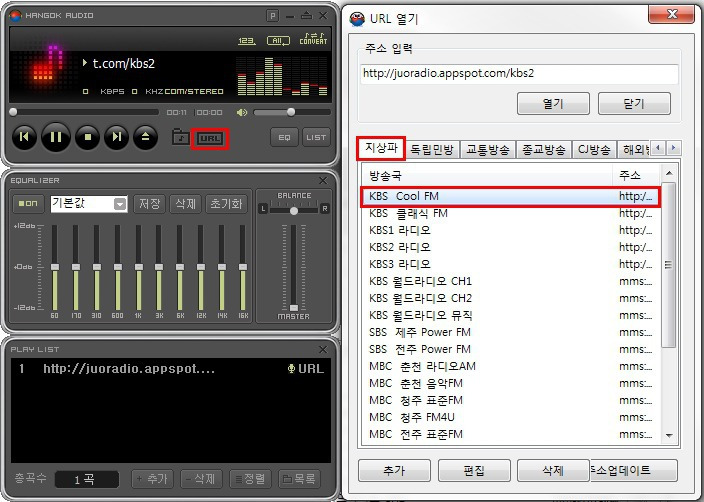Switch to the 종교방송 tab

(543, 150)
